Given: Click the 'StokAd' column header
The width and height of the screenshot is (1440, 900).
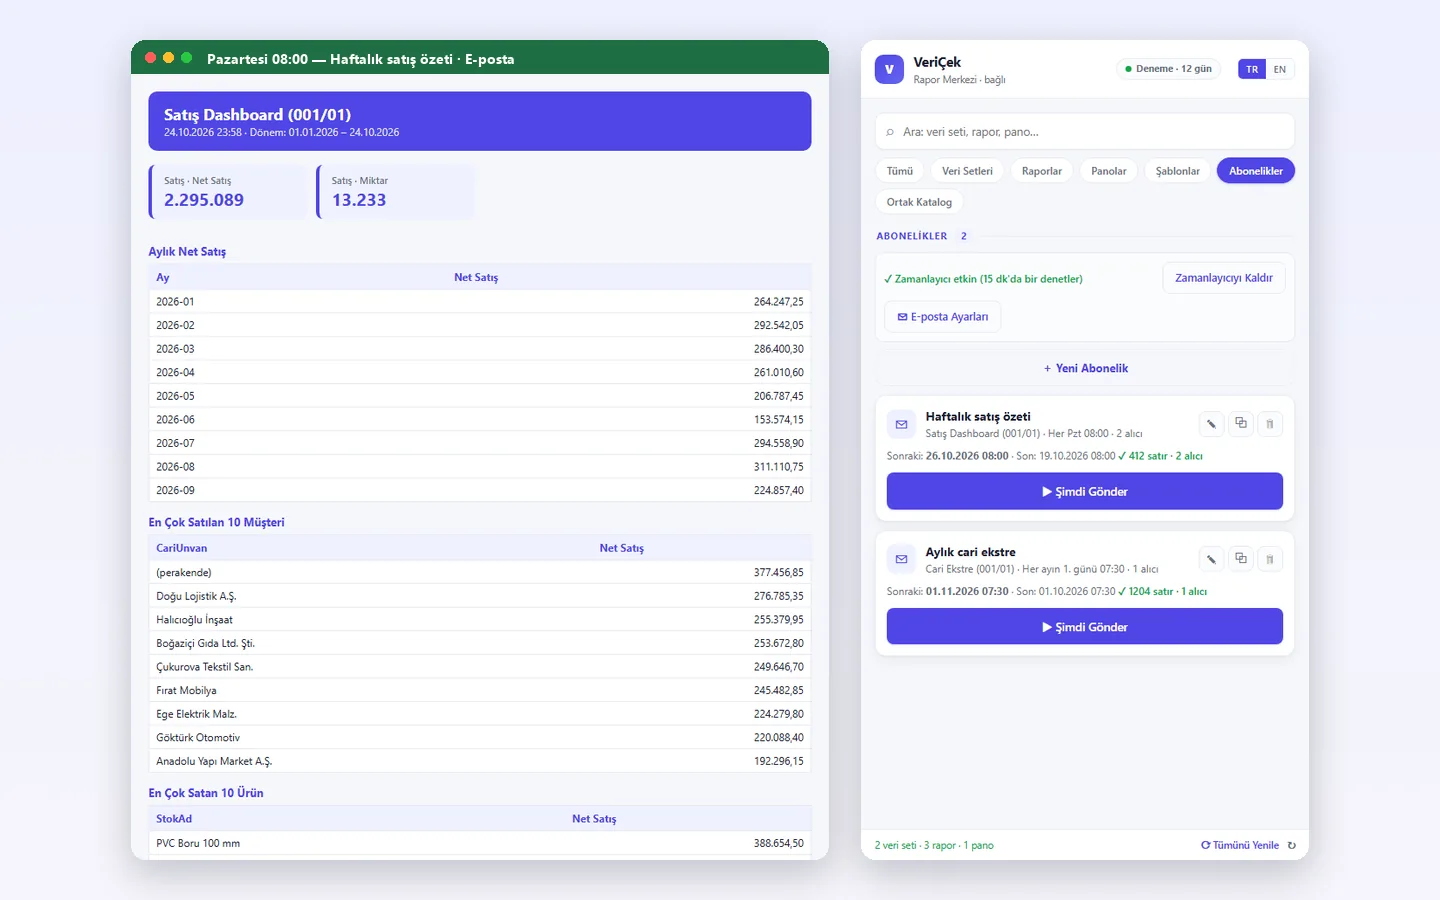Looking at the screenshot, I should point(174,819).
